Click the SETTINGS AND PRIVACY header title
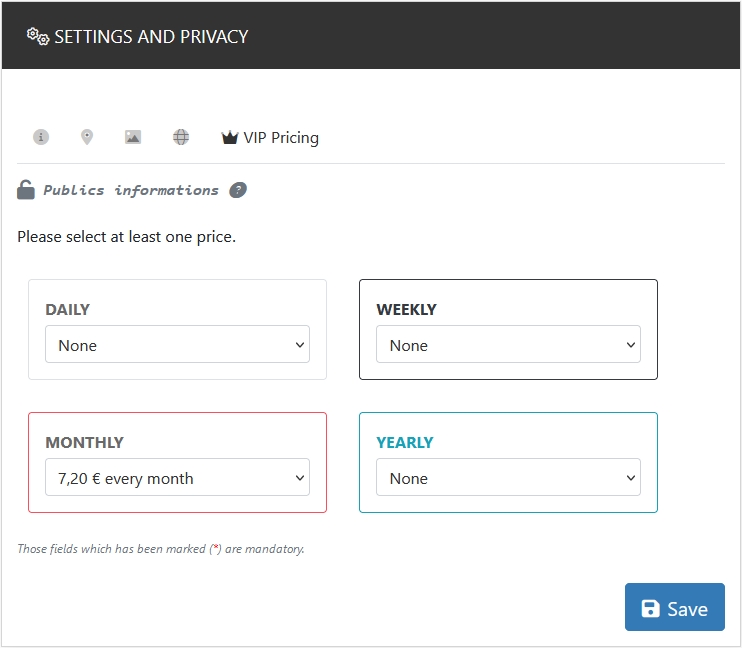Viewport: 742px width, 648px height. (x=151, y=37)
